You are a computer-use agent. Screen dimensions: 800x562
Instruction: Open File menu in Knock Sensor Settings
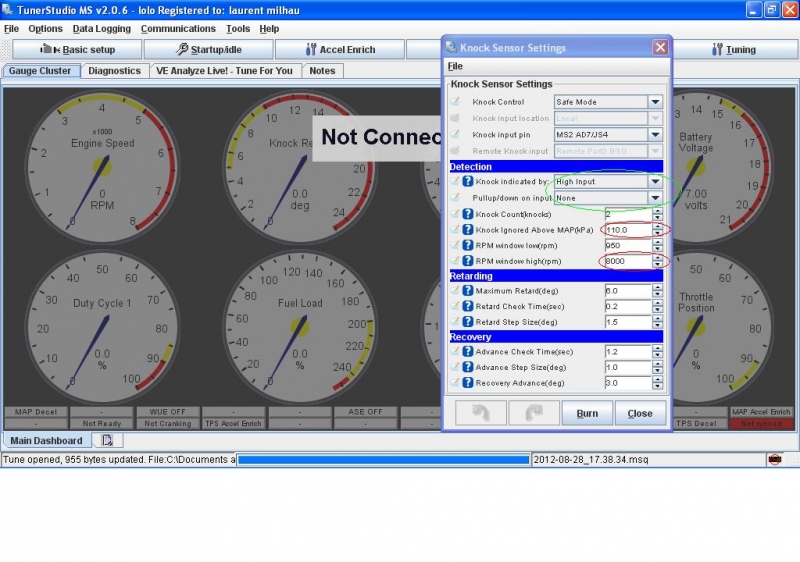455,66
